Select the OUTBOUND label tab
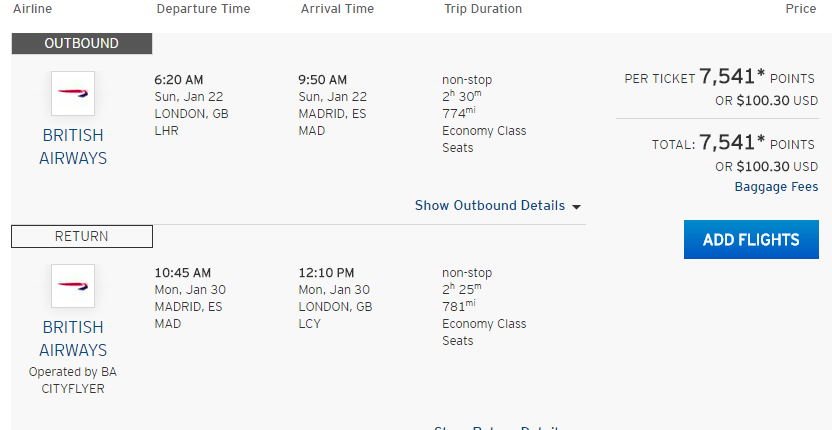 coord(82,44)
